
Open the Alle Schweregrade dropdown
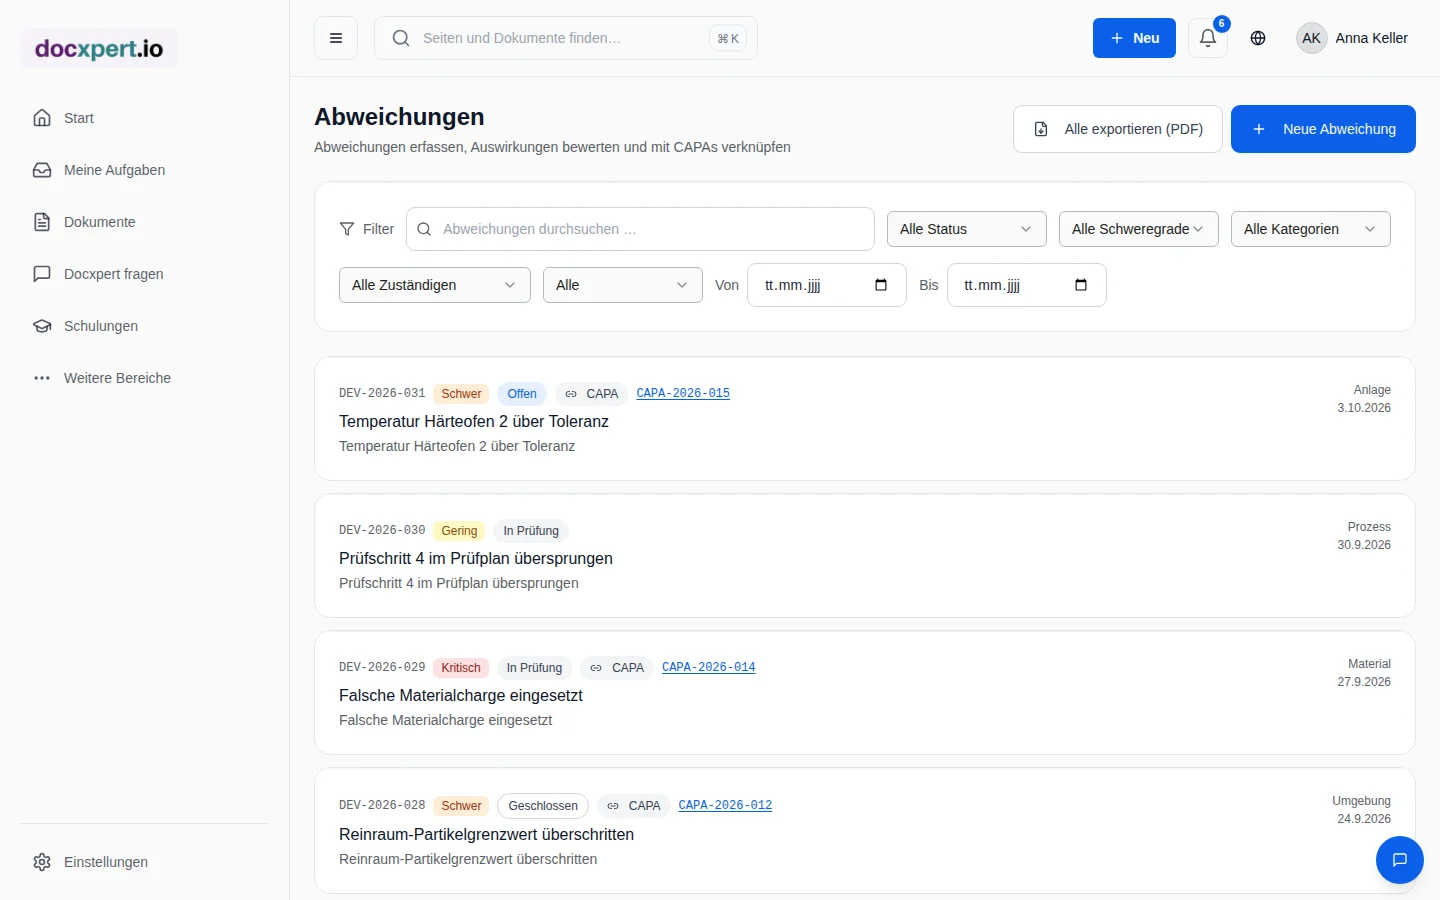(1139, 229)
